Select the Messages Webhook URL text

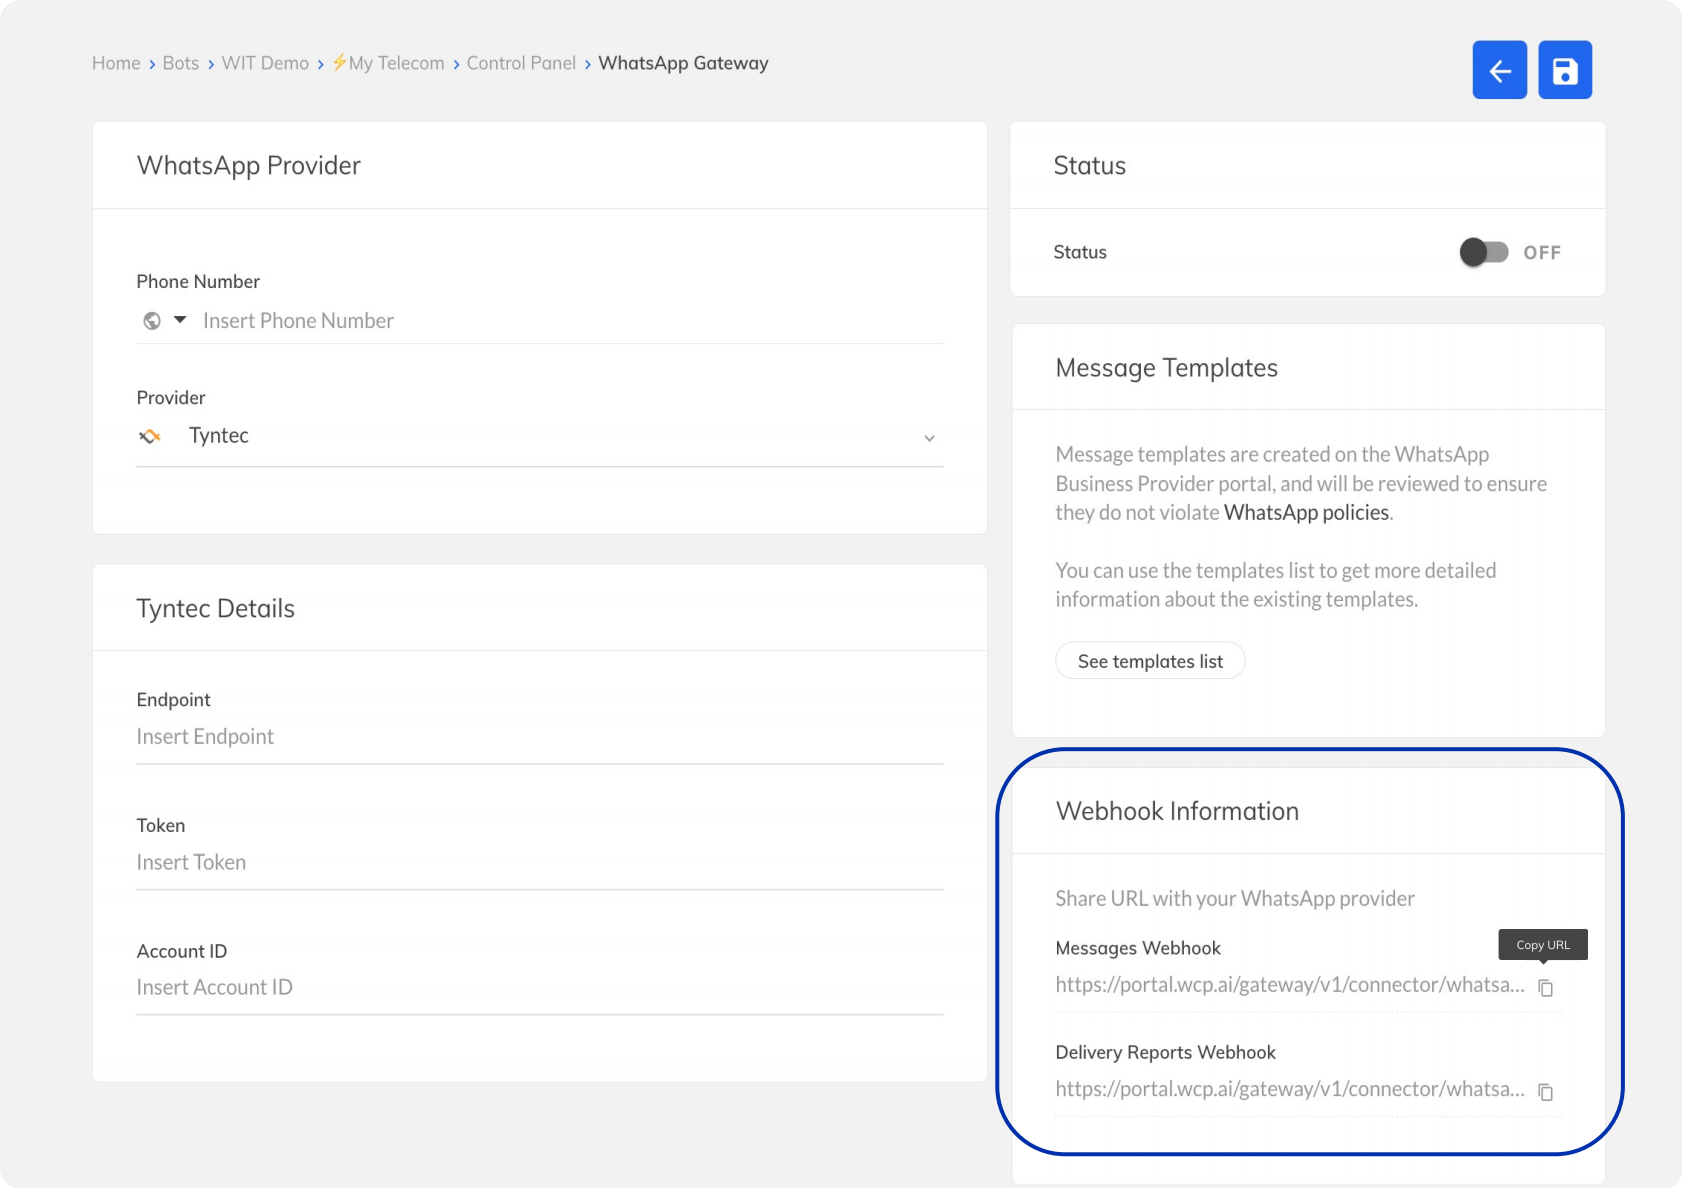(1290, 985)
